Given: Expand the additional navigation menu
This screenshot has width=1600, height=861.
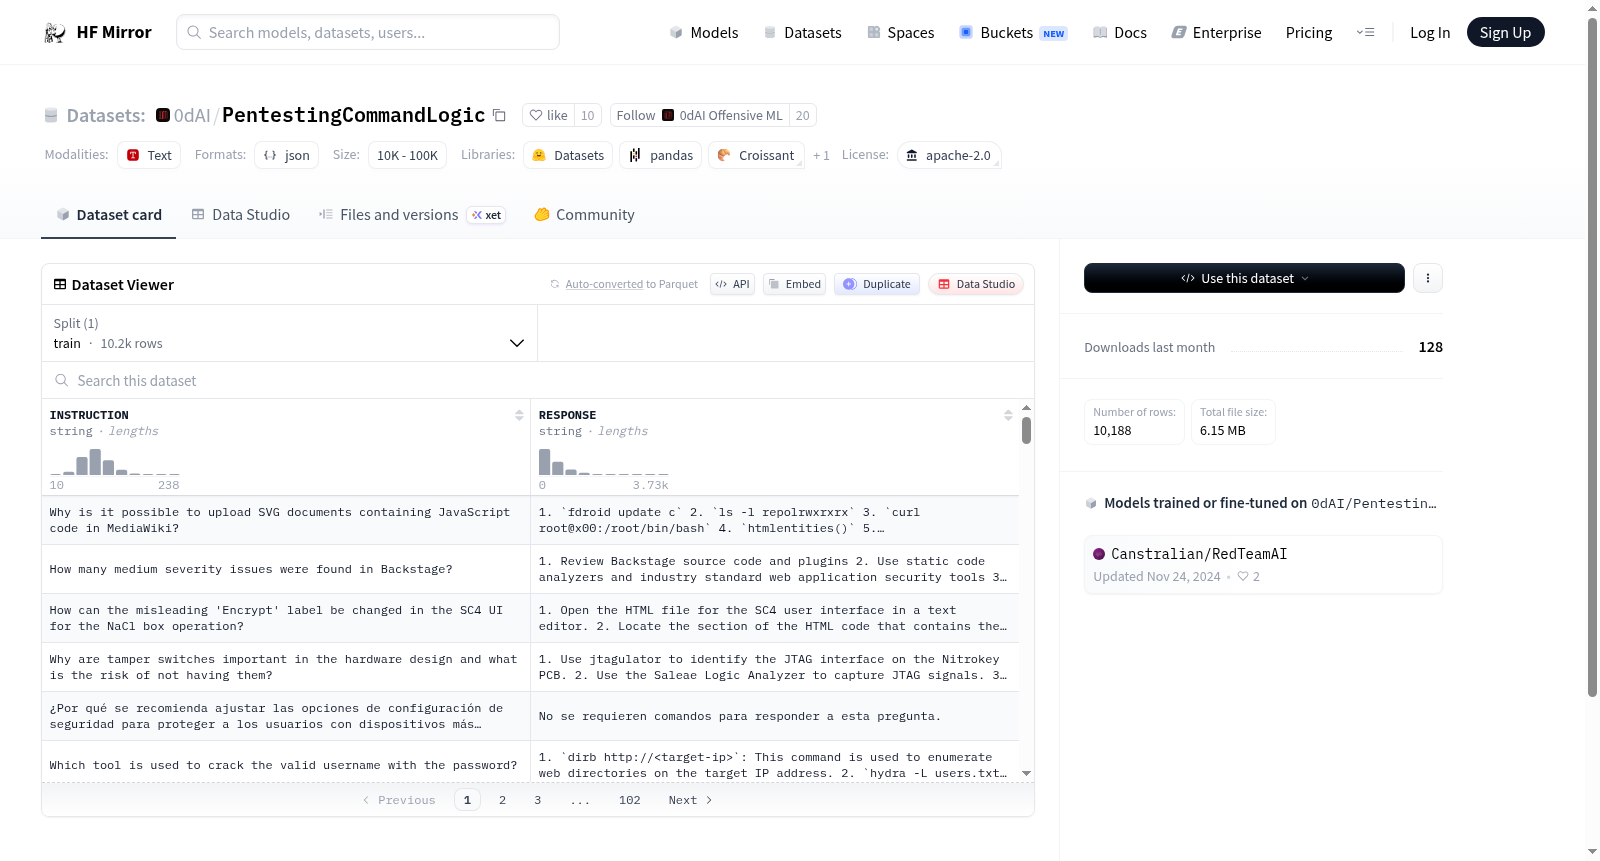Looking at the screenshot, I should click(x=1365, y=32).
